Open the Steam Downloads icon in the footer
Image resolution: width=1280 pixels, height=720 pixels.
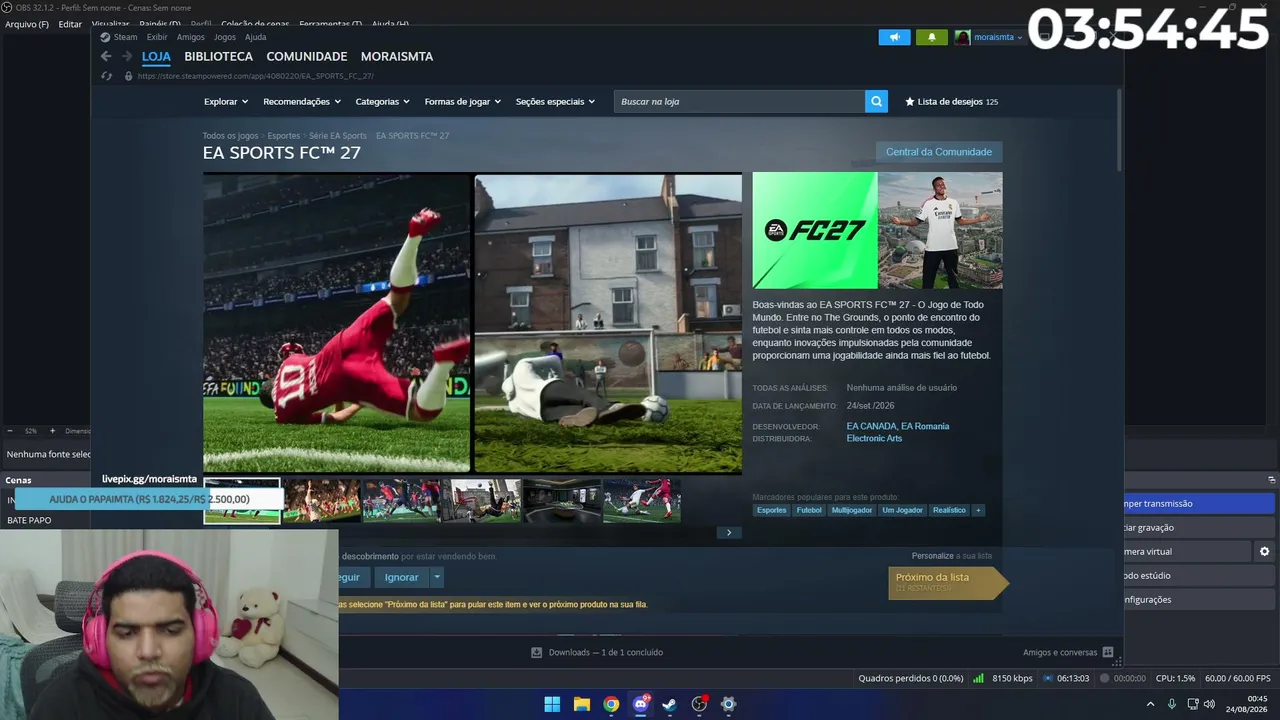coord(537,652)
